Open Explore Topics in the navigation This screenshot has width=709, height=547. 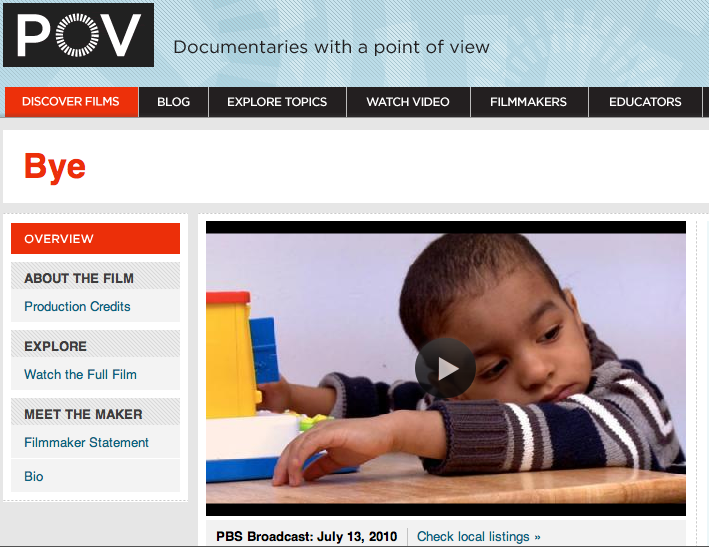(x=277, y=102)
